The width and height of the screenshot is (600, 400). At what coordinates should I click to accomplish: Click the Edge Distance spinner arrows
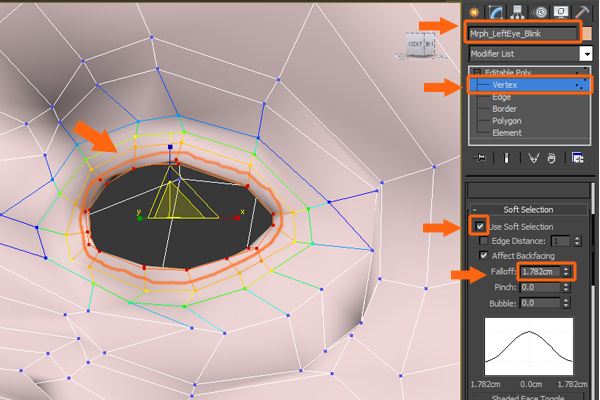tap(577, 241)
